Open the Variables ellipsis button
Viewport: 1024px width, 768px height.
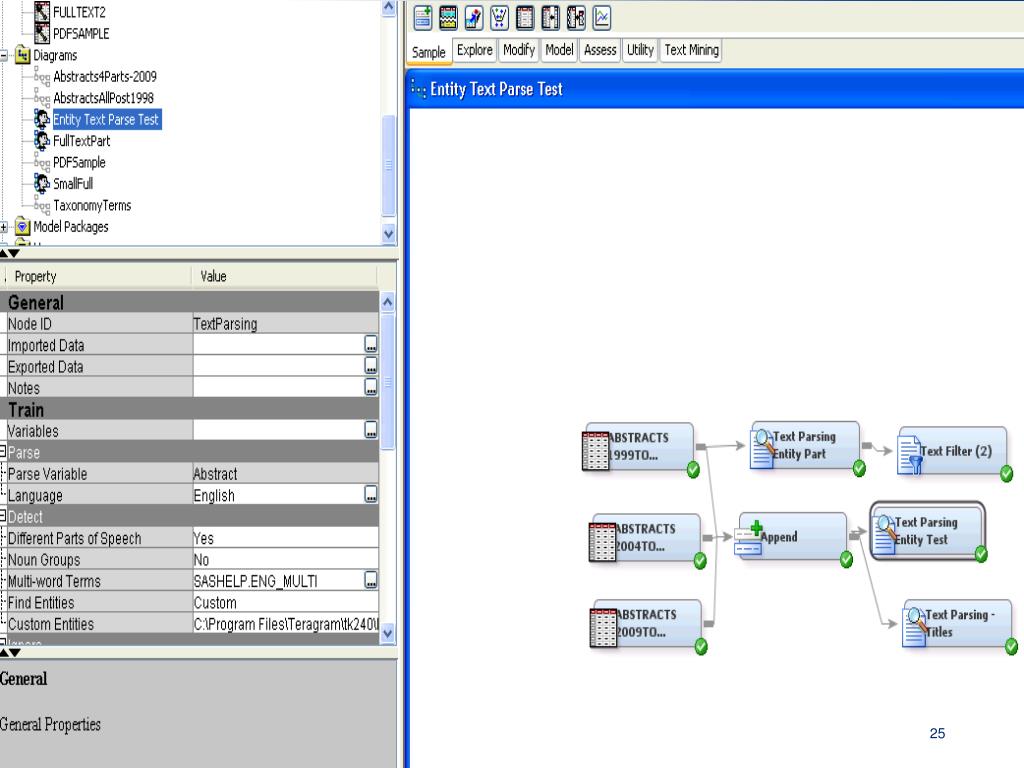click(x=370, y=430)
